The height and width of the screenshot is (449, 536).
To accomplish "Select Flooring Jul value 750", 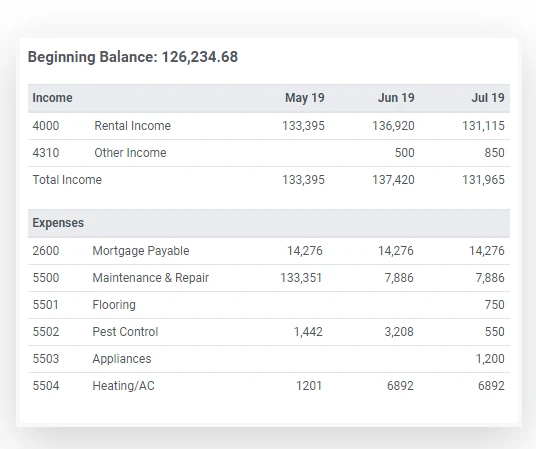I will click(x=494, y=305).
